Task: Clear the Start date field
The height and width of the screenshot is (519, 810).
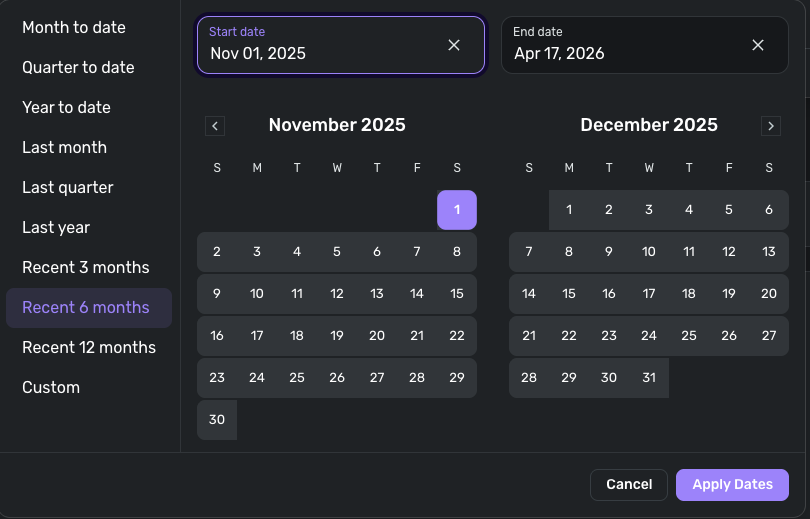Action: pyautogui.click(x=454, y=45)
